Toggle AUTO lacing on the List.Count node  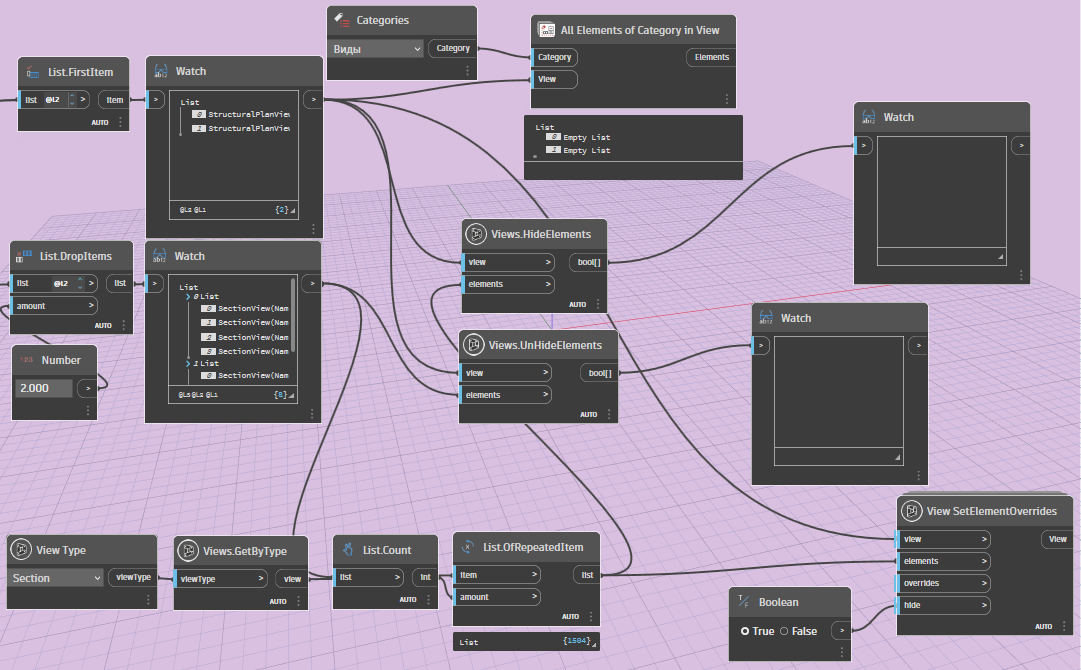[x=409, y=599]
